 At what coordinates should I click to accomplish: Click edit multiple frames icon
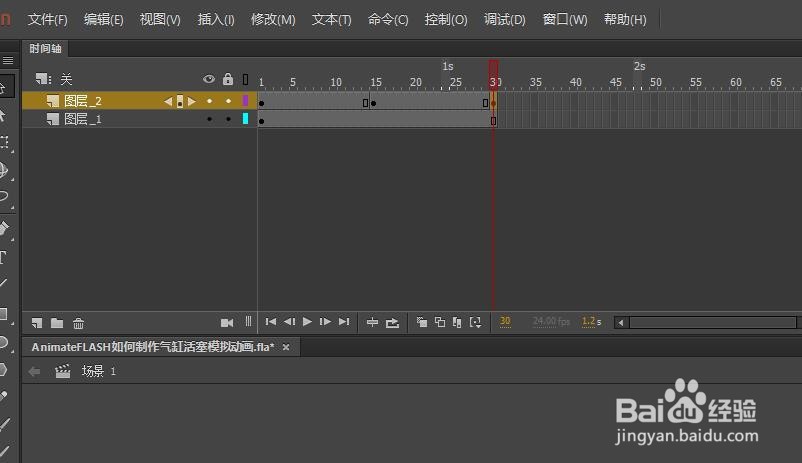(x=457, y=322)
